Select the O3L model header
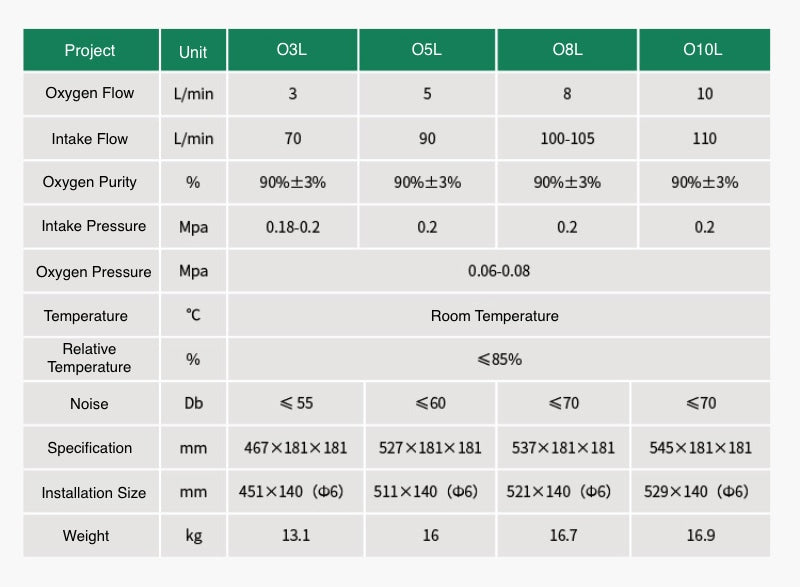 click(x=292, y=50)
